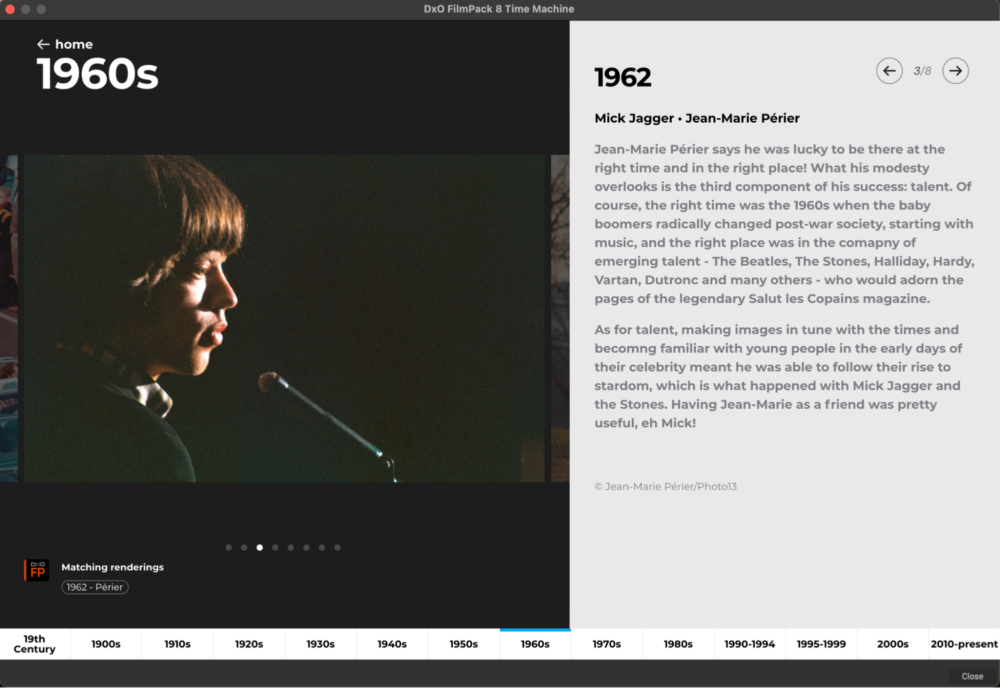Click the partially visible next photo

560,318
